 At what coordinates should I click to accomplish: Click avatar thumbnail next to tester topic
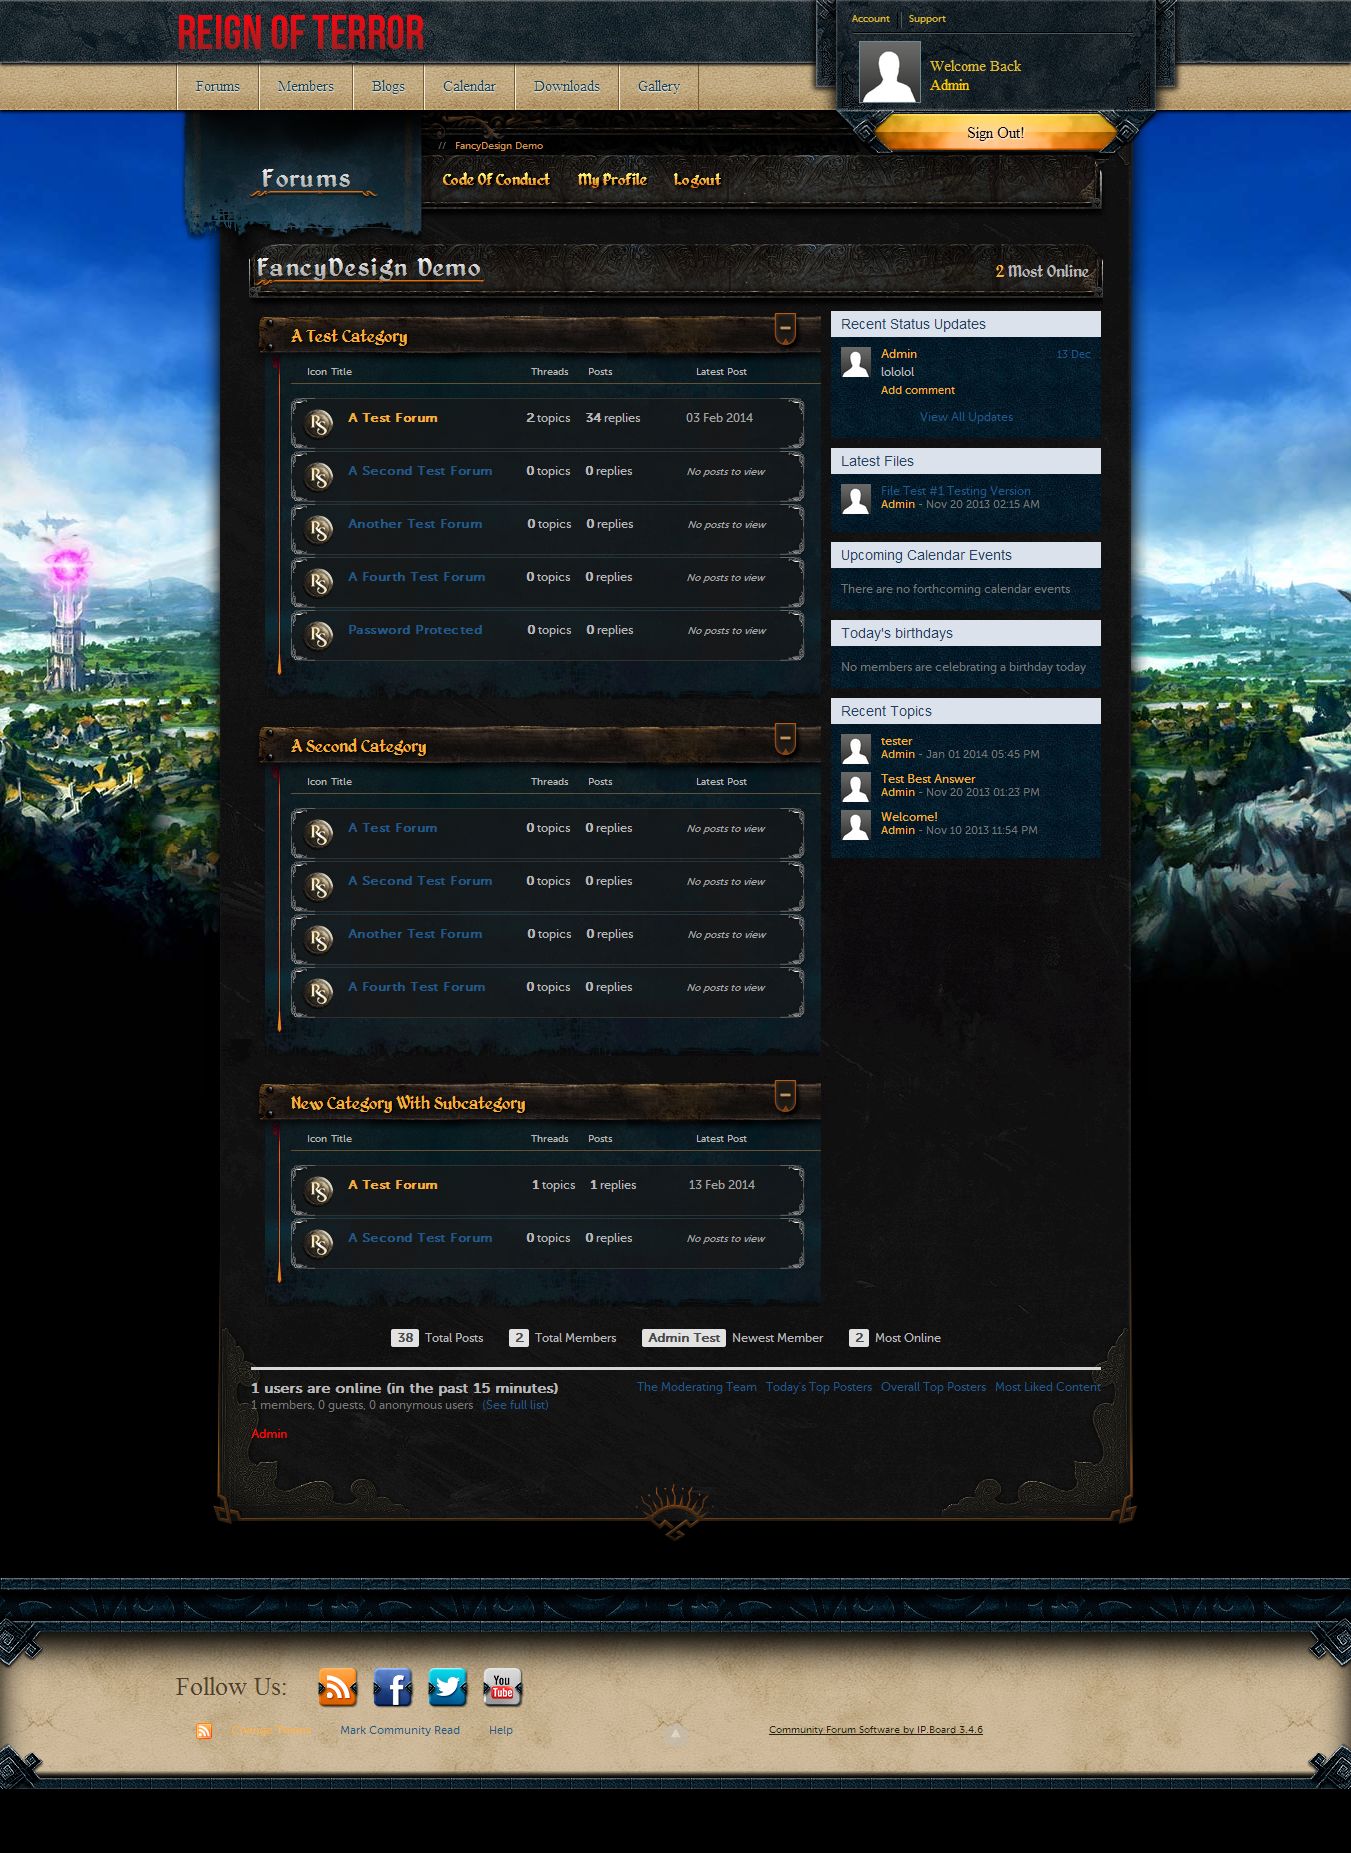[x=856, y=748]
